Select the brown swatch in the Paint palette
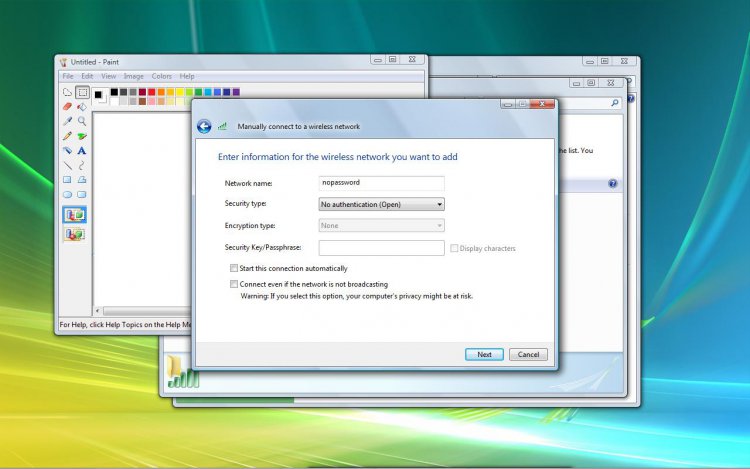This screenshot has width=750, height=469. click(143, 101)
